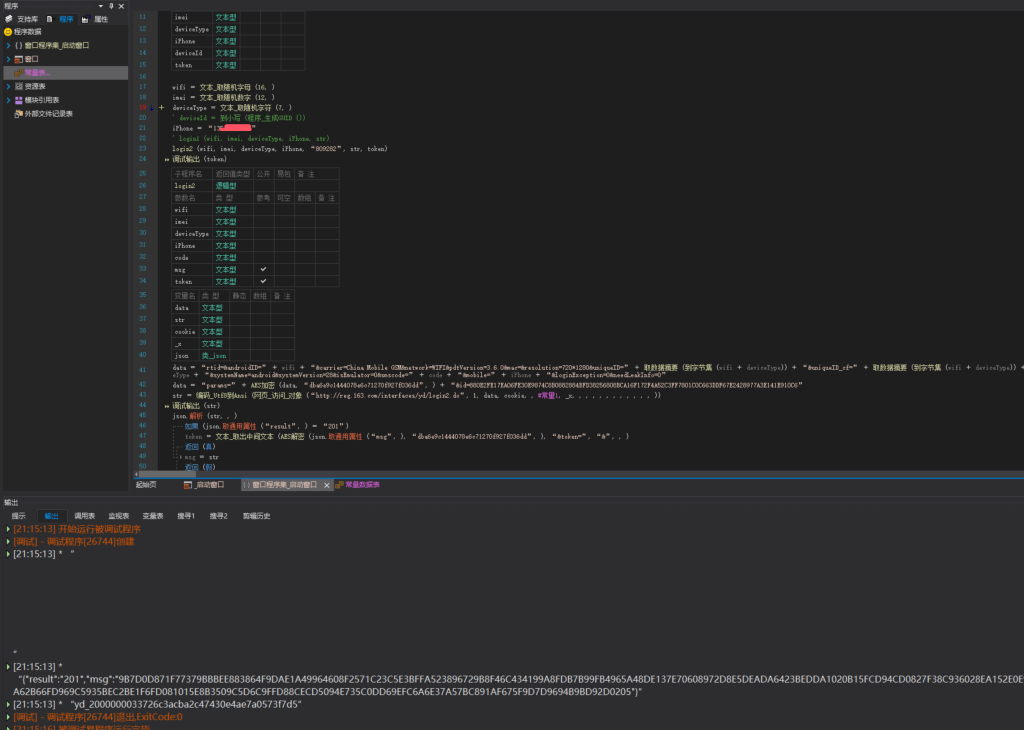This screenshot has width=1024, height=730.
Task: Expand the 模块引用表 tree node
Action: [x=8, y=101]
